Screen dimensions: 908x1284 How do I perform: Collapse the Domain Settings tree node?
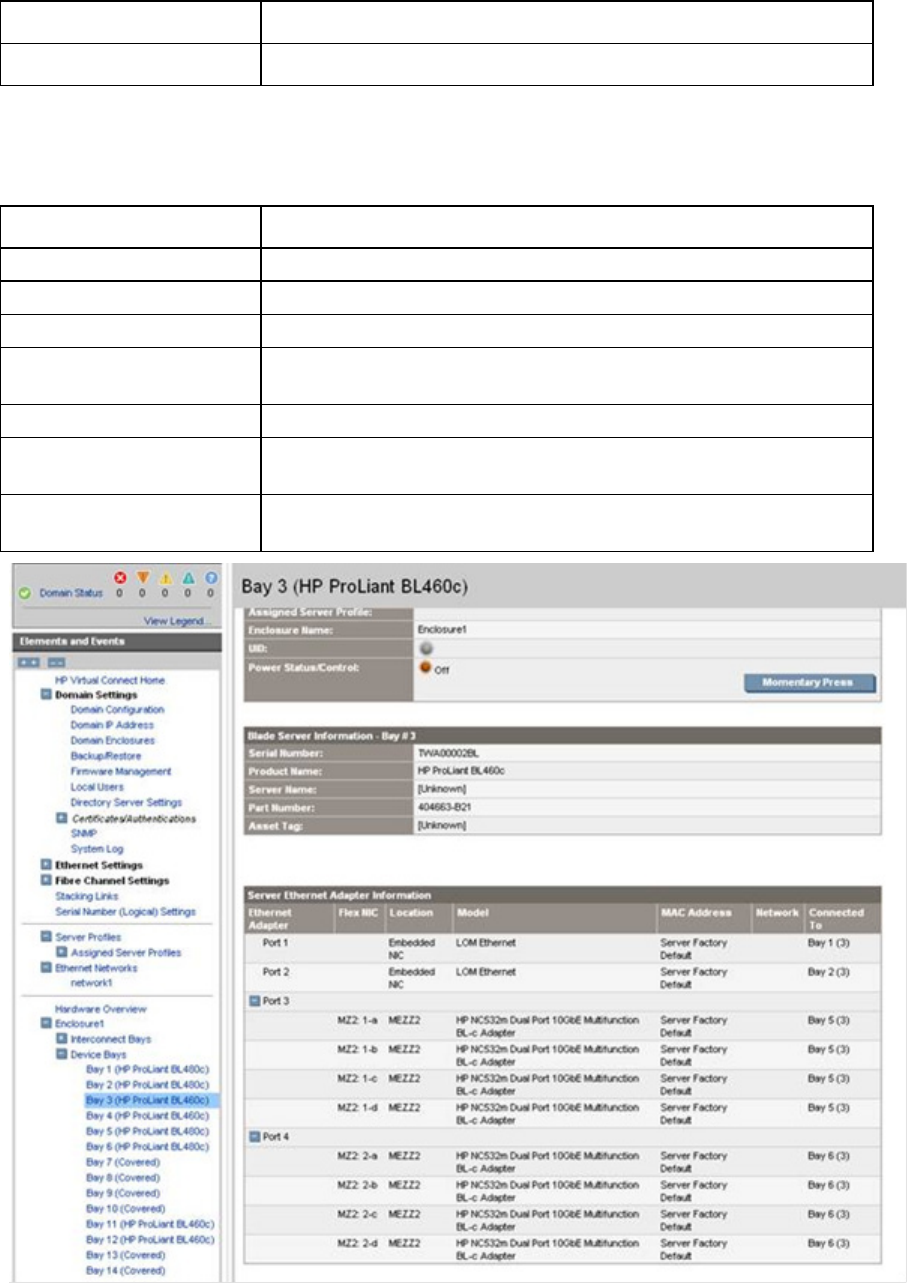46,694
